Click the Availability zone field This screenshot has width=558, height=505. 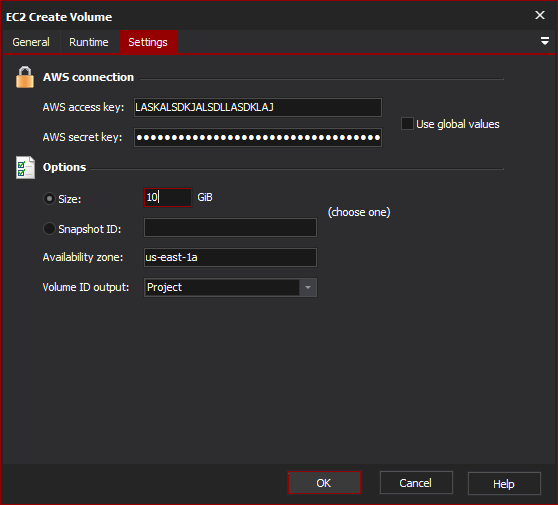coord(230,257)
